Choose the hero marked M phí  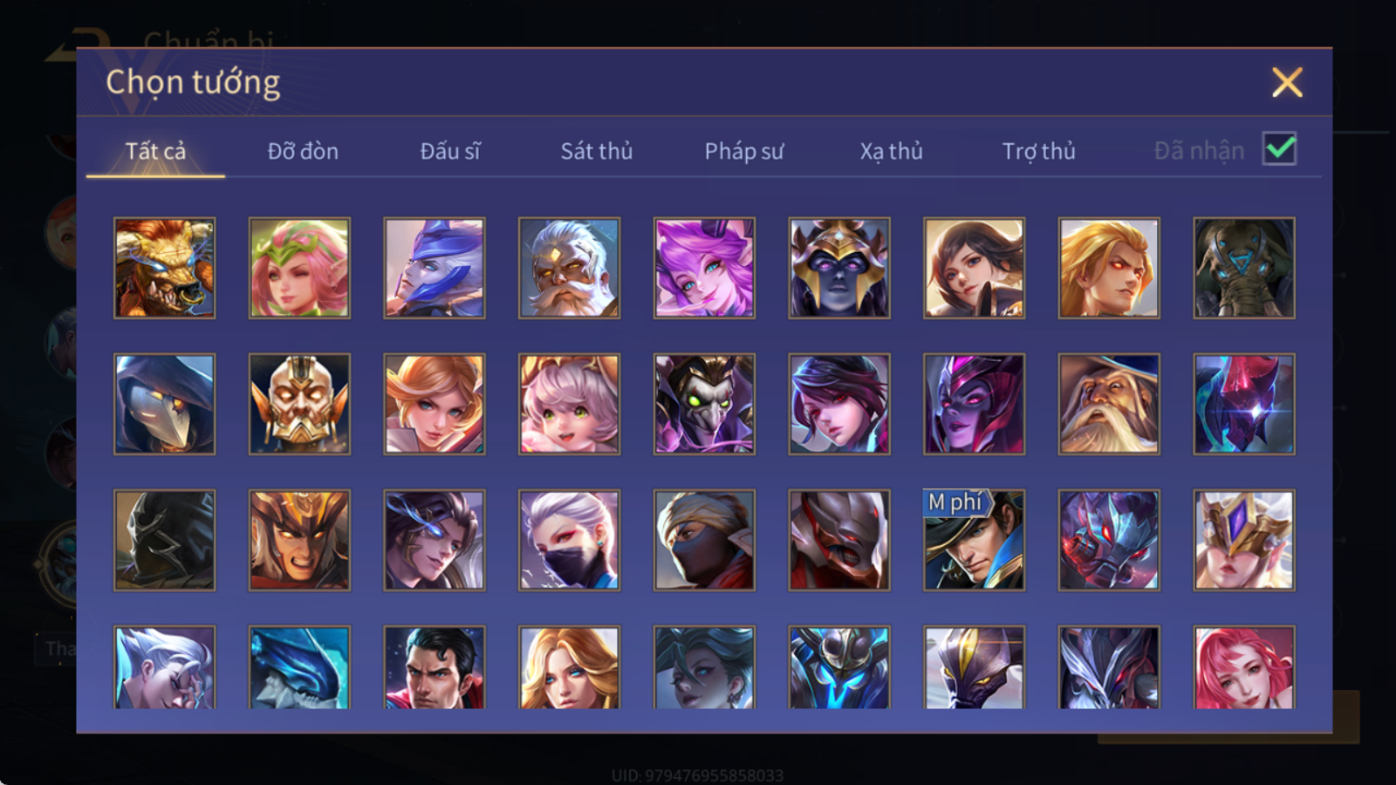(974, 540)
